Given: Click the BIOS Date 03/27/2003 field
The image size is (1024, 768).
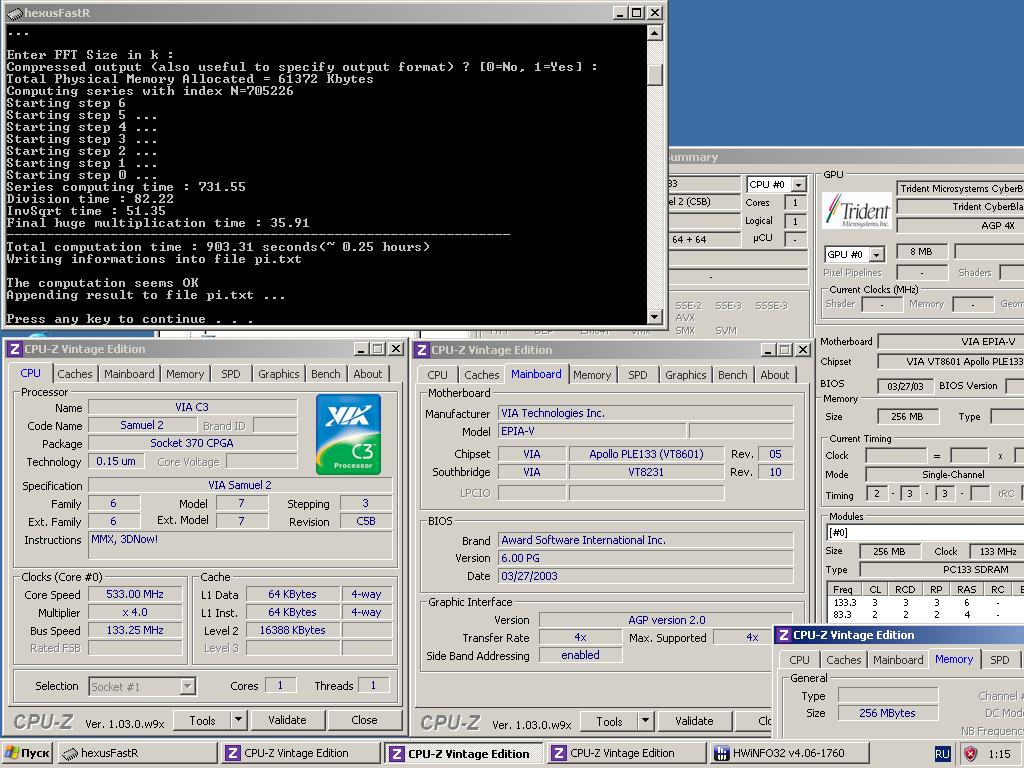Looking at the screenshot, I should coord(645,576).
